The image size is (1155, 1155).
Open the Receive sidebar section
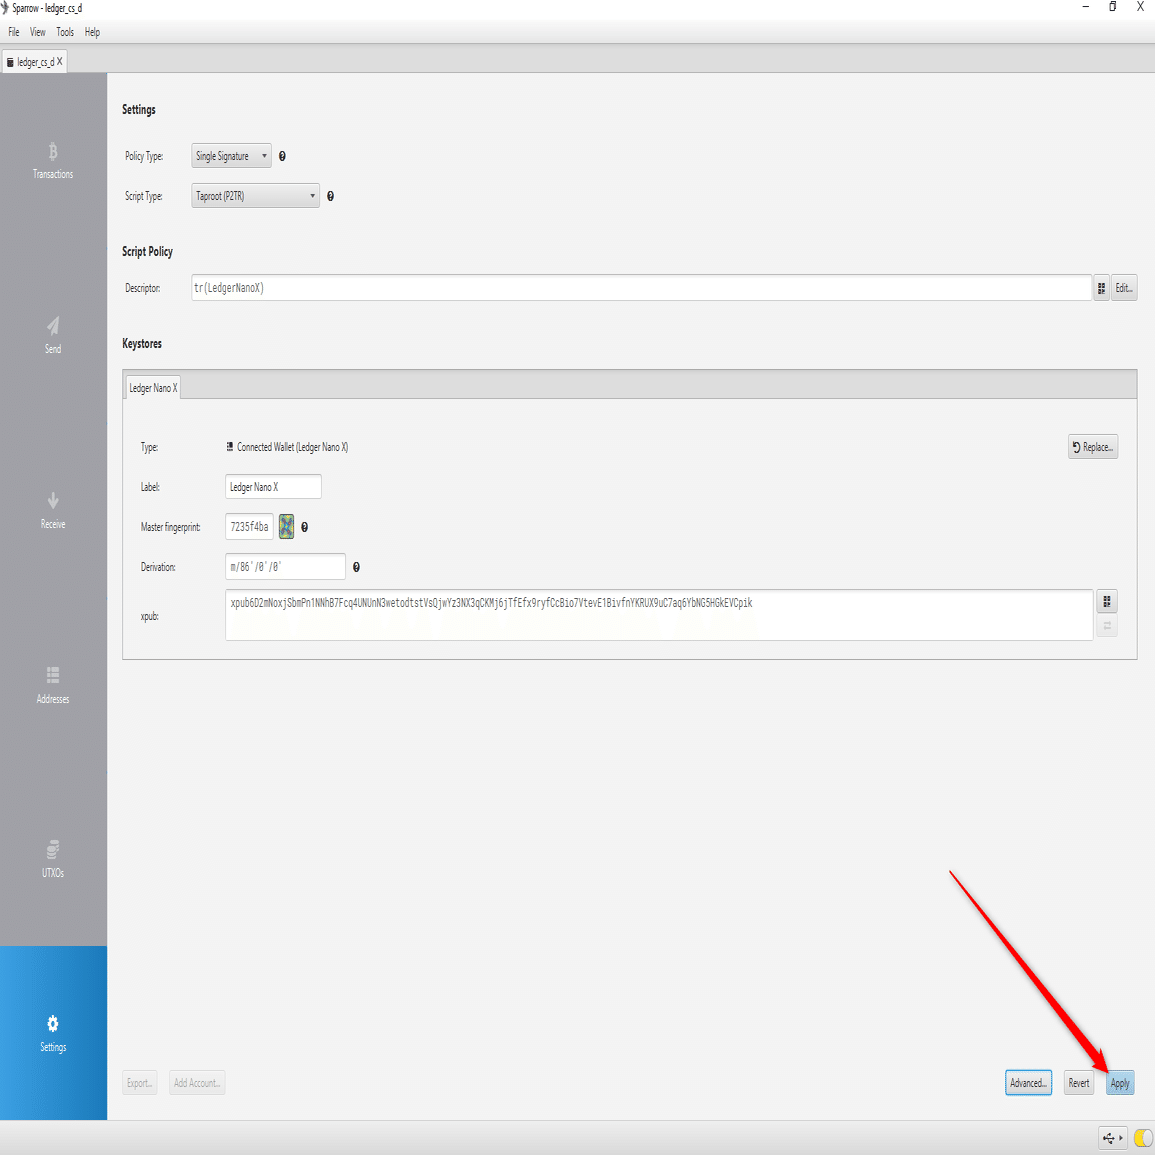point(53,510)
